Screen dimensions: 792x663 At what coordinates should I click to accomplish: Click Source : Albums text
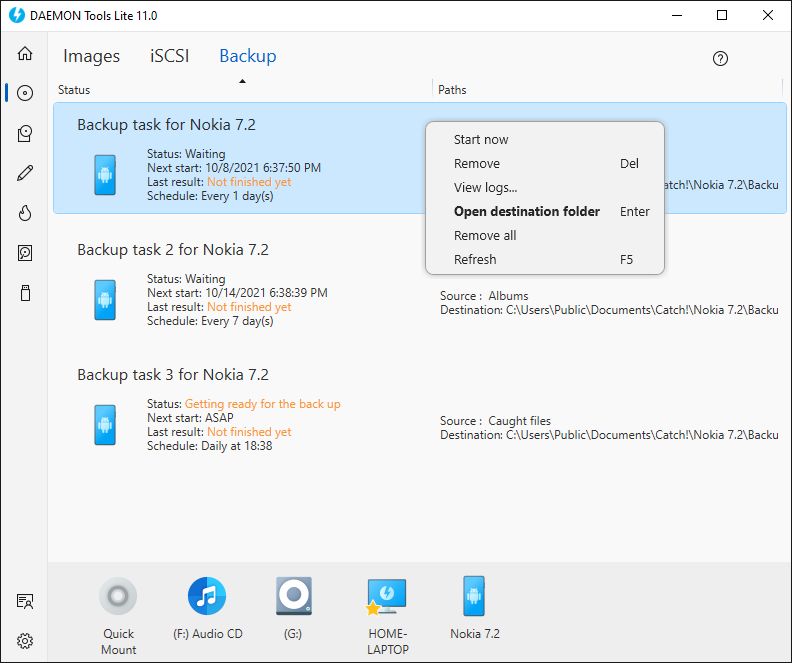[x=484, y=296]
